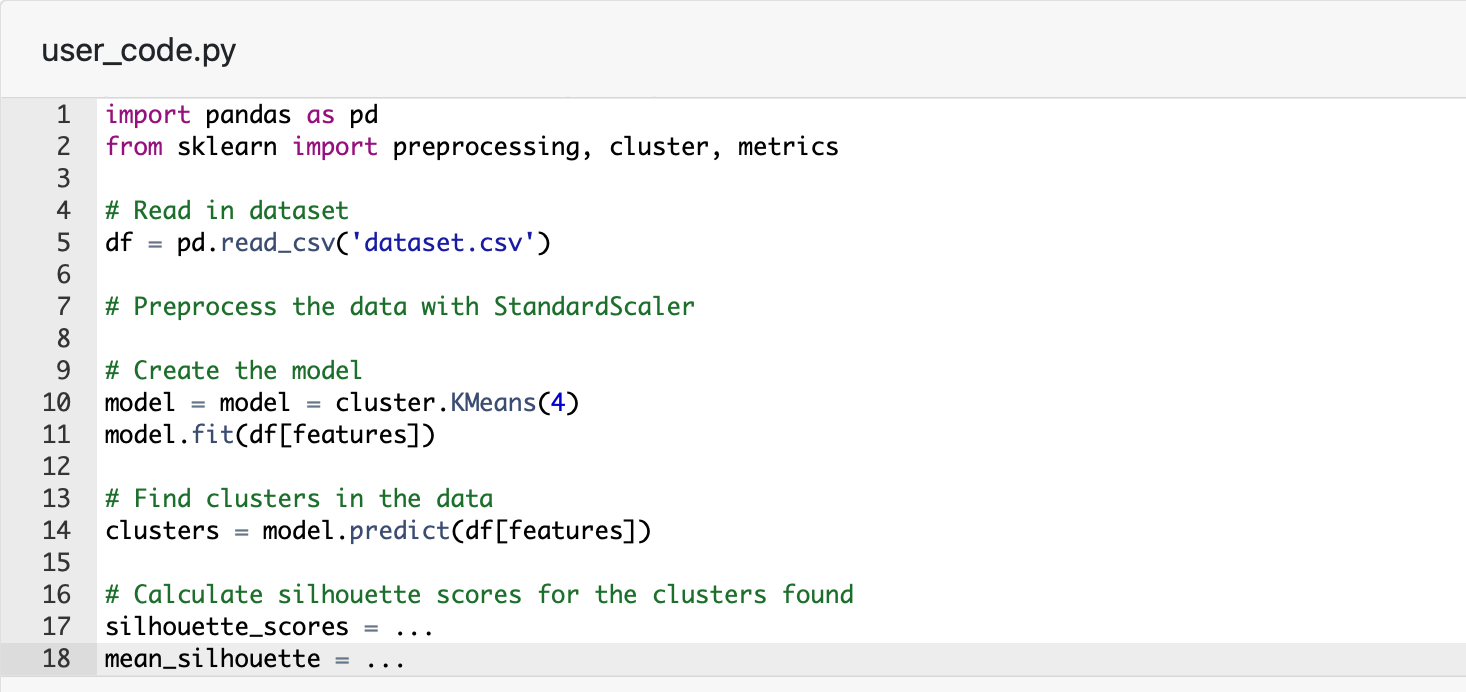Click the StandardScaler comment line

399,307
